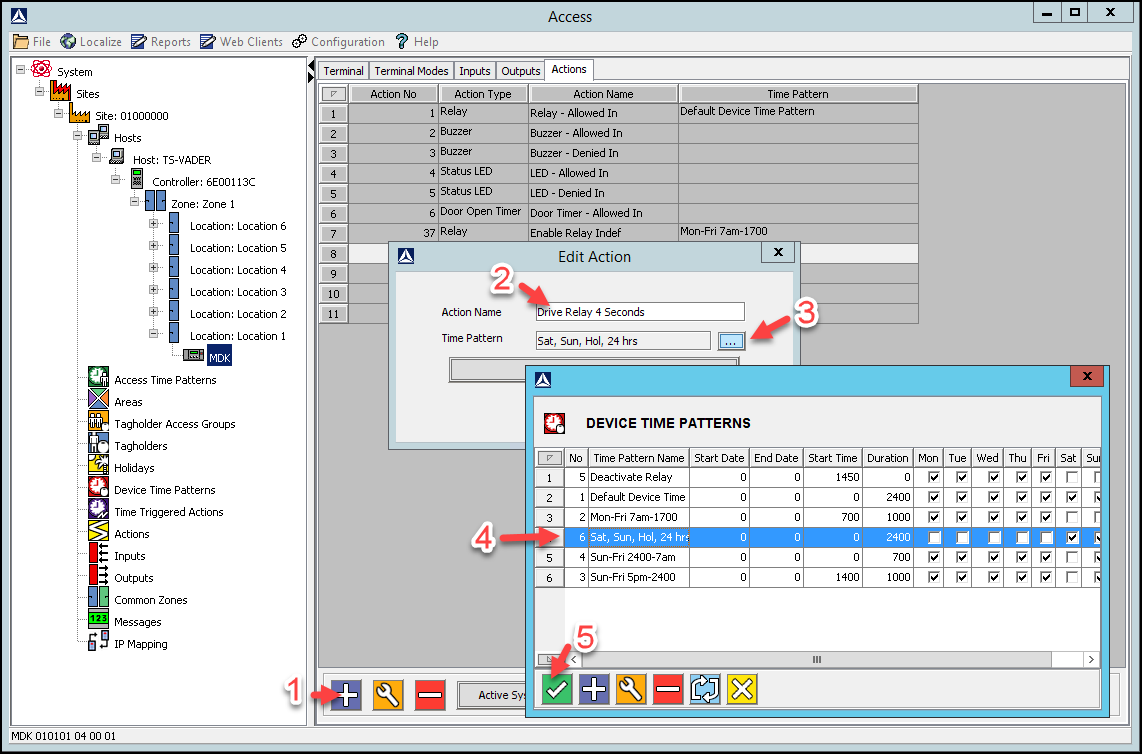Collapse Zone 1 tree node

135,202
